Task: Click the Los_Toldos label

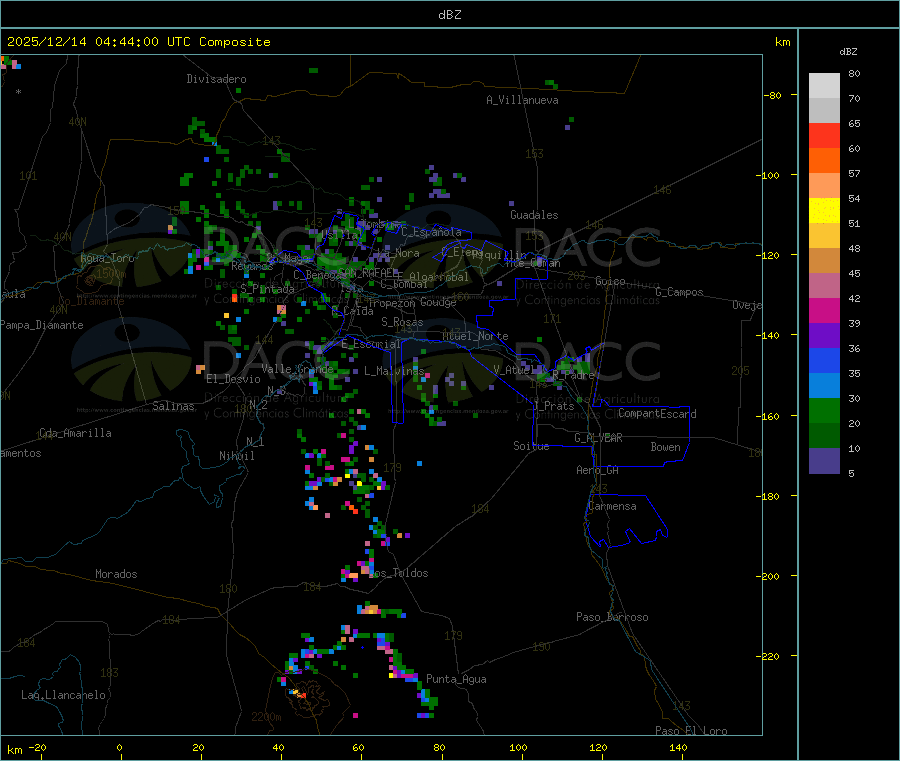Action: click(x=398, y=573)
